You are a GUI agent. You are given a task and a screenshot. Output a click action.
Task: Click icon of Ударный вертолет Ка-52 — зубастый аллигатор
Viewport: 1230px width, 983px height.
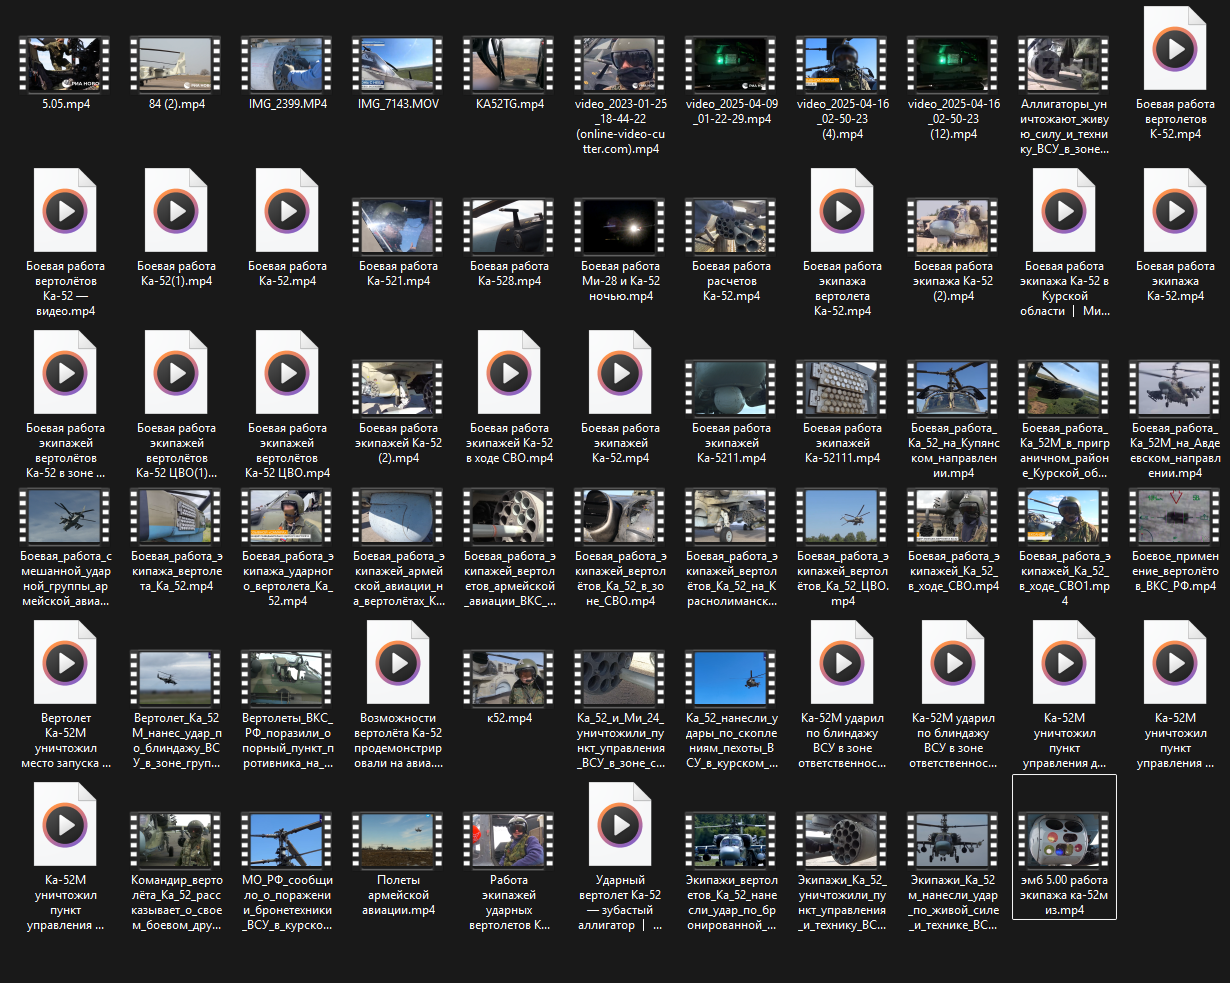tap(620, 825)
